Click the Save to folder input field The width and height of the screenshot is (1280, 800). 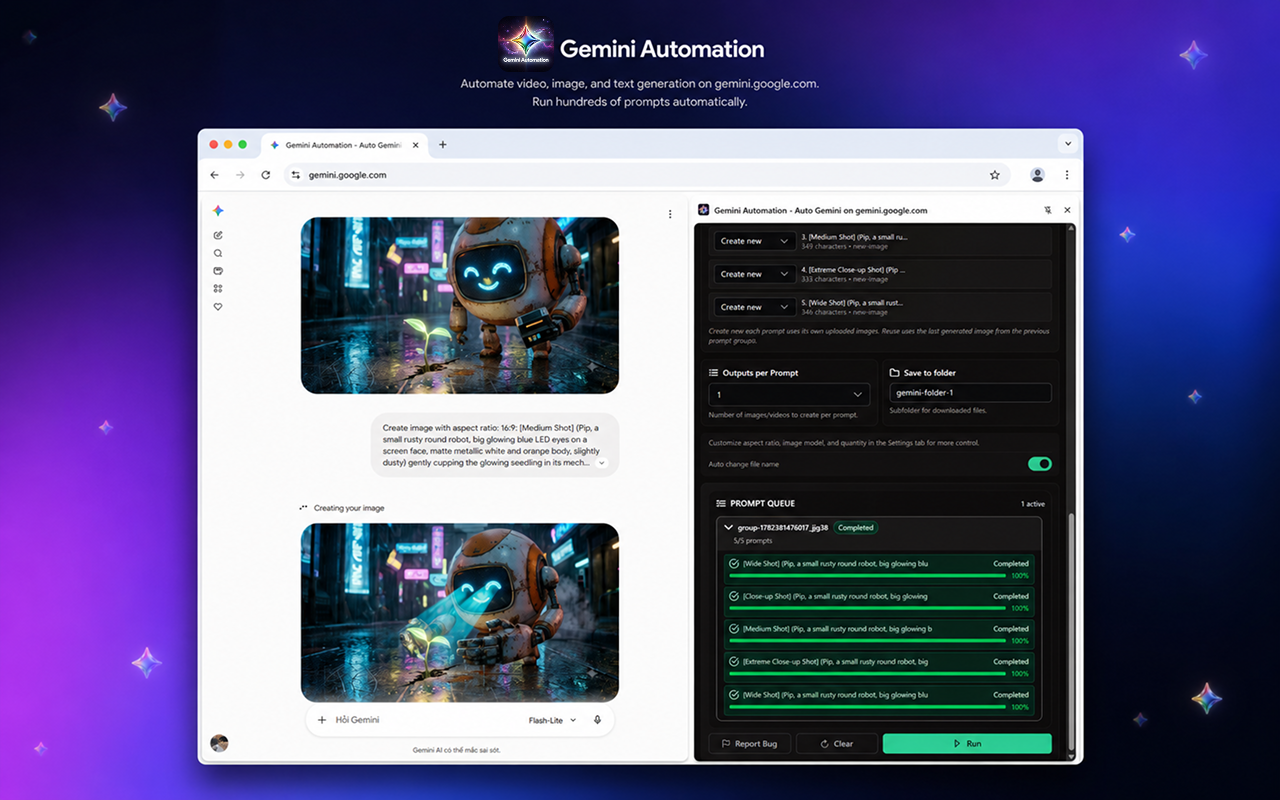tap(970, 393)
